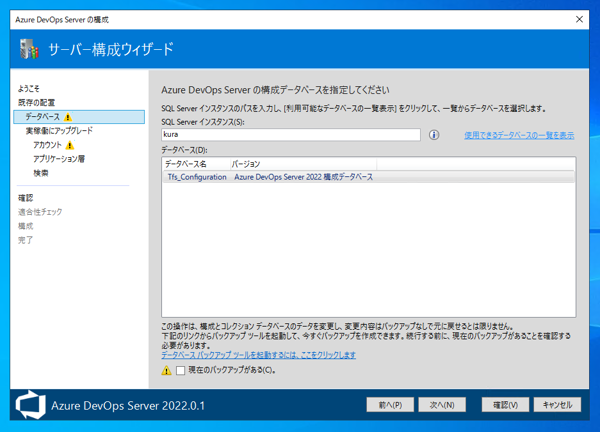Select アプリケーション層 in the sidebar
This screenshot has height=432, width=600.
click(x=59, y=159)
